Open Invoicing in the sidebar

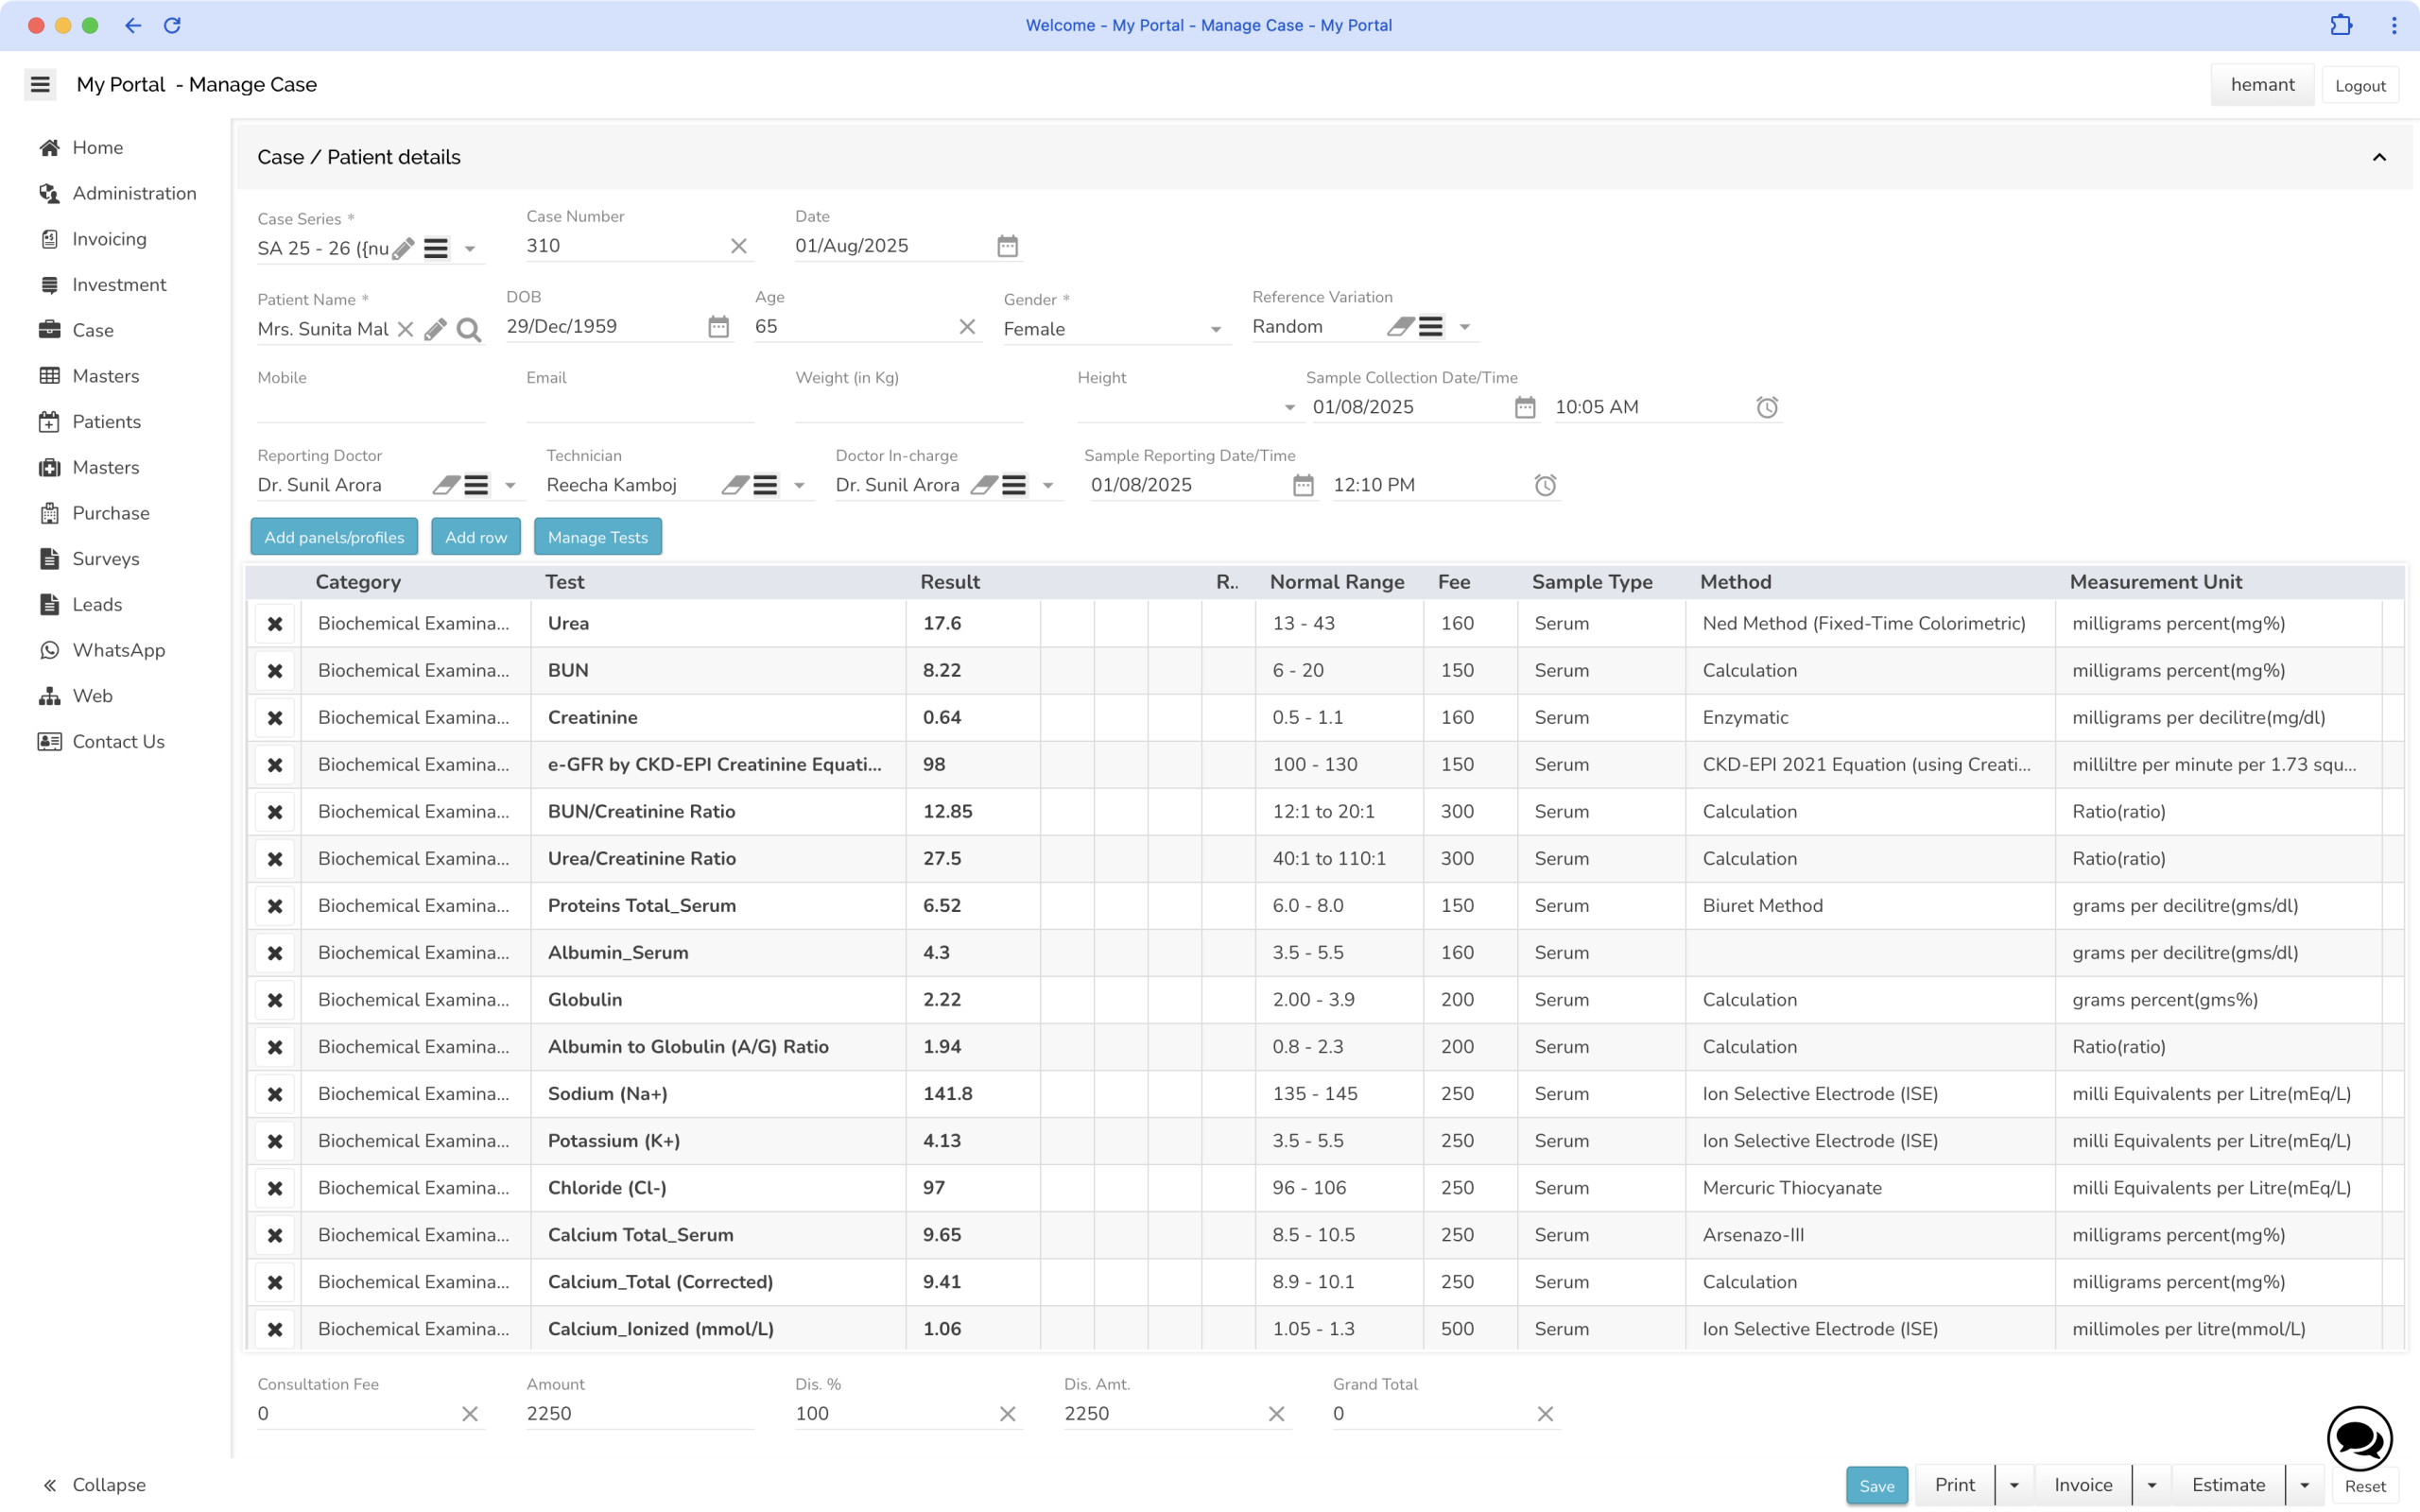coord(109,239)
